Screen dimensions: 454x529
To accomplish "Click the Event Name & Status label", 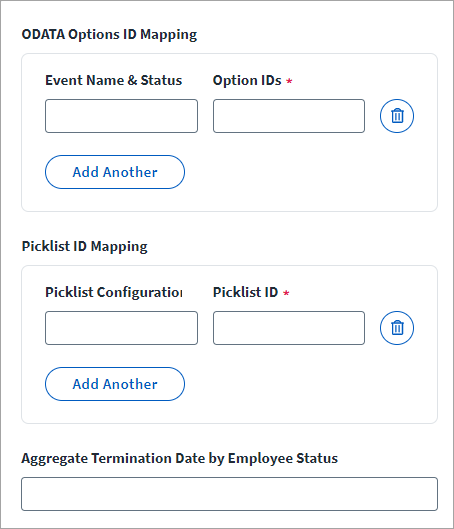I will coord(114,80).
